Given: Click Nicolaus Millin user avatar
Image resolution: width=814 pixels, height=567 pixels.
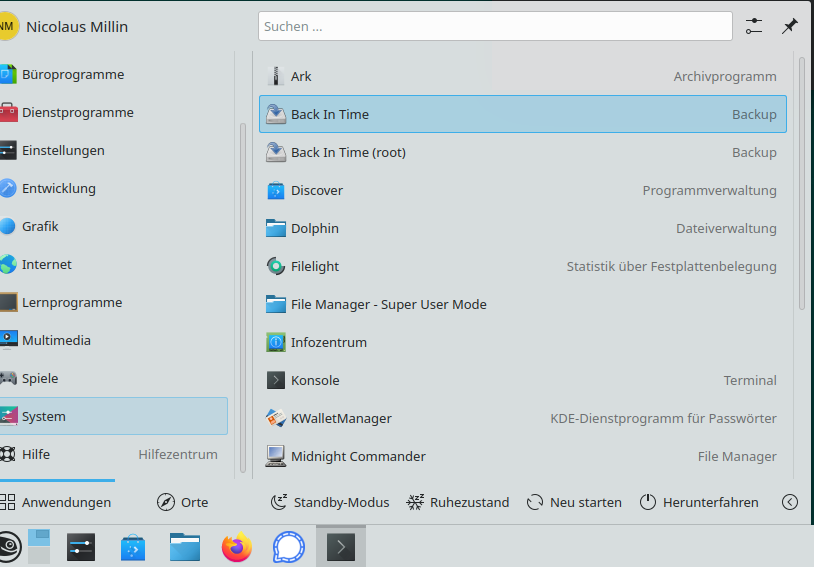Looking at the screenshot, I should point(8,26).
